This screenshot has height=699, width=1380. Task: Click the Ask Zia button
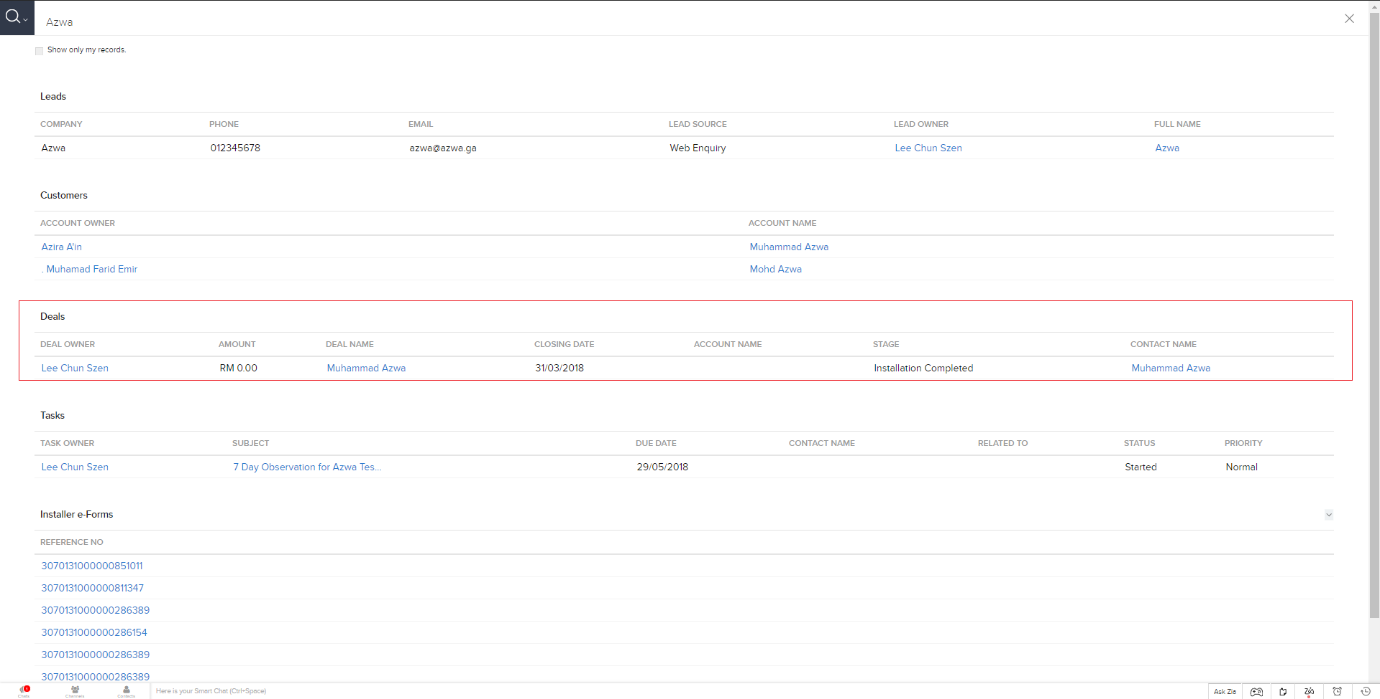(x=1224, y=691)
